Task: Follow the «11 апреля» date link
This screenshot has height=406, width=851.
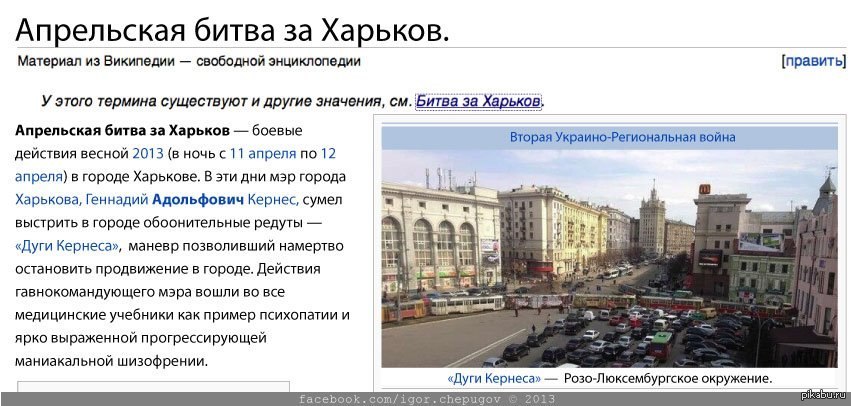Action: point(262,154)
